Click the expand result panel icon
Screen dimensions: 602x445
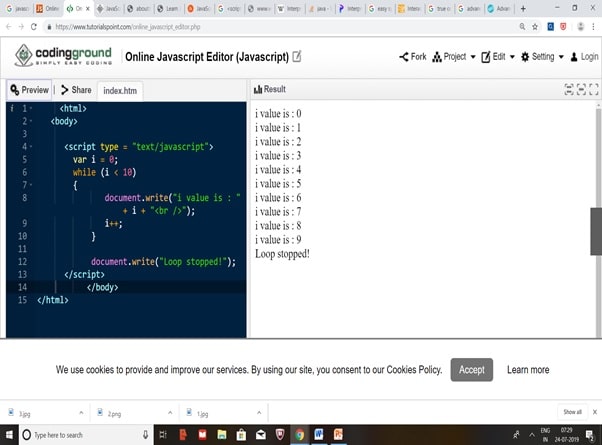[581, 89]
